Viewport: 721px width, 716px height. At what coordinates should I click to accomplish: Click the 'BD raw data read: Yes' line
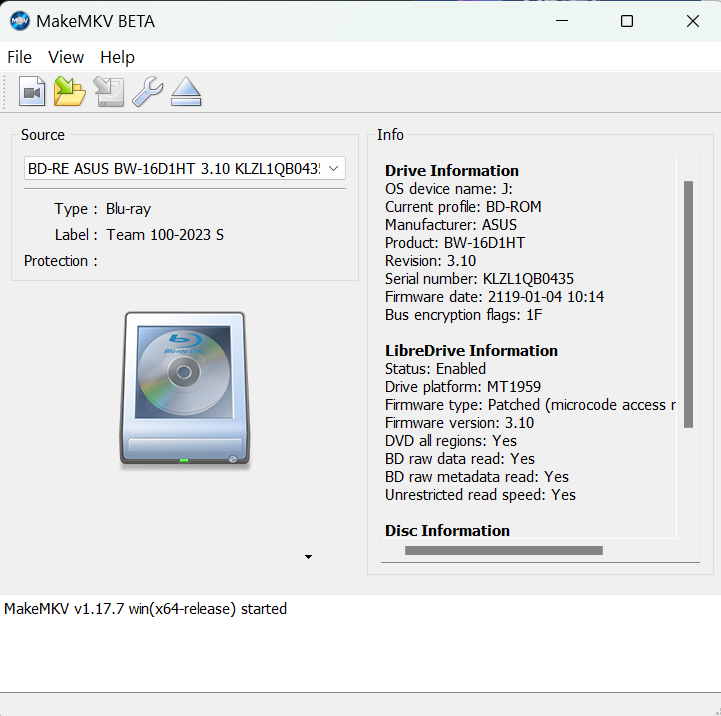pyautogui.click(x=459, y=459)
